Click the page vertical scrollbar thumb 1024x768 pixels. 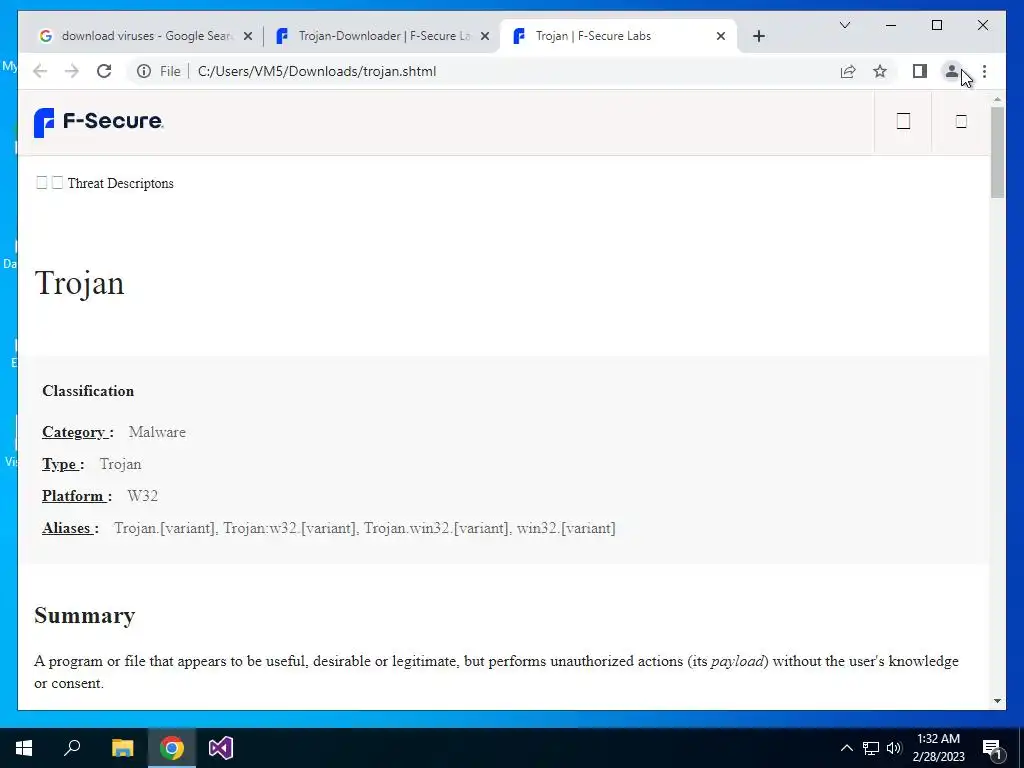[x=997, y=152]
